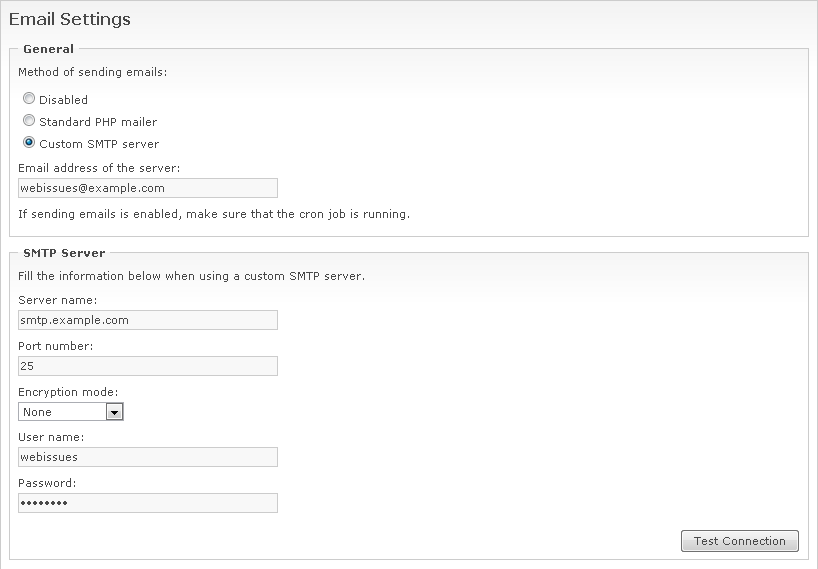Focus the User name field containing webissues

[148, 457]
